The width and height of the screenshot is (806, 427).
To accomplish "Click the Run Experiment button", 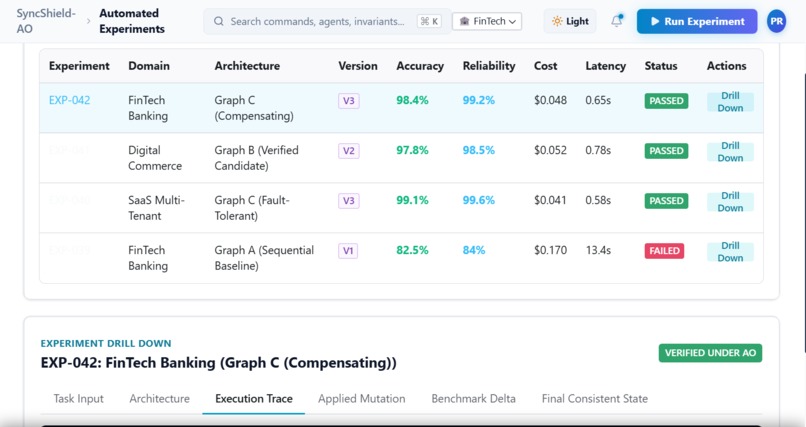I will (x=697, y=22).
